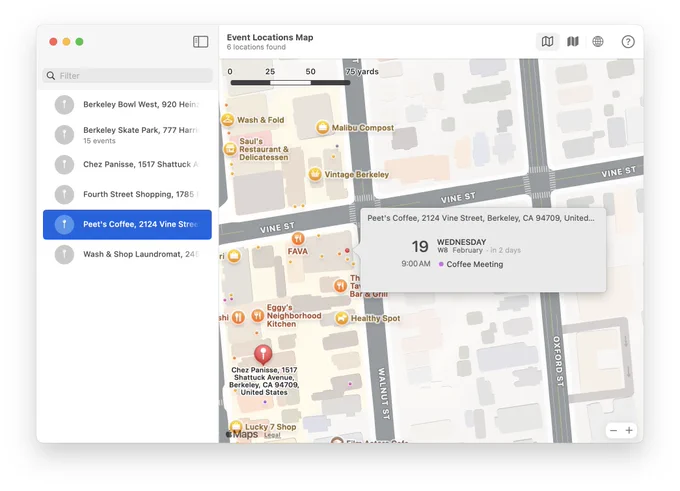Viewport: 680px width, 491px height.
Task: Select Chez Panisse in the location list
Action: click(128, 164)
